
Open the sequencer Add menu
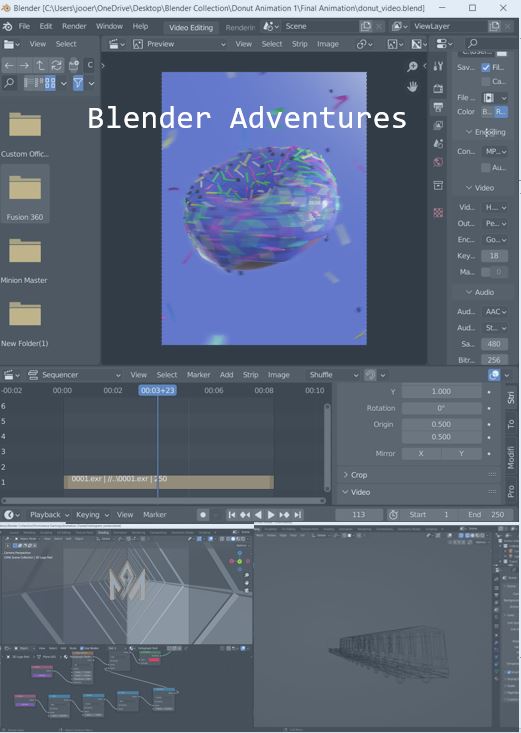click(x=226, y=375)
